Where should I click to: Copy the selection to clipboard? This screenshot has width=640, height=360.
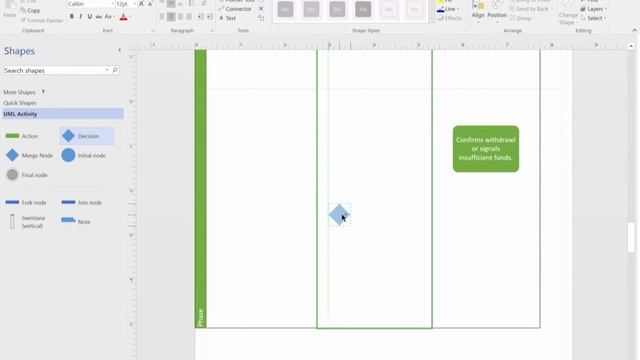(x=30, y=10)
